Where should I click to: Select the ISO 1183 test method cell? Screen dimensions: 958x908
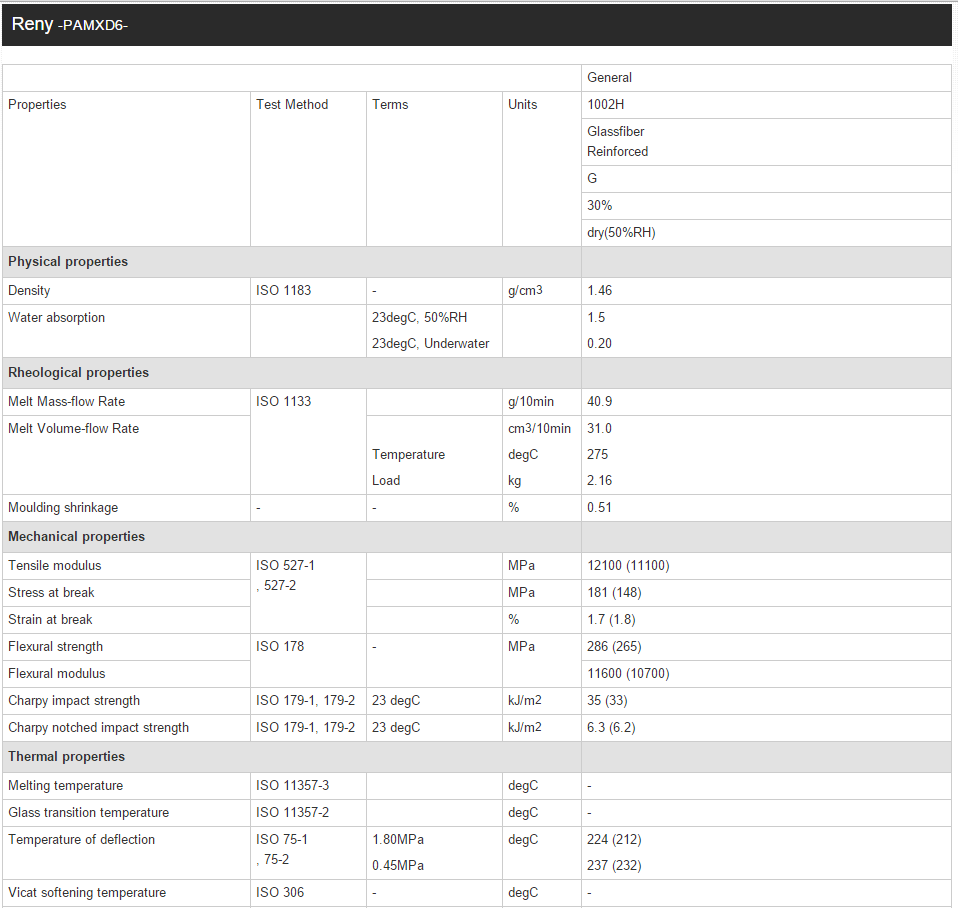click(283, 291)
